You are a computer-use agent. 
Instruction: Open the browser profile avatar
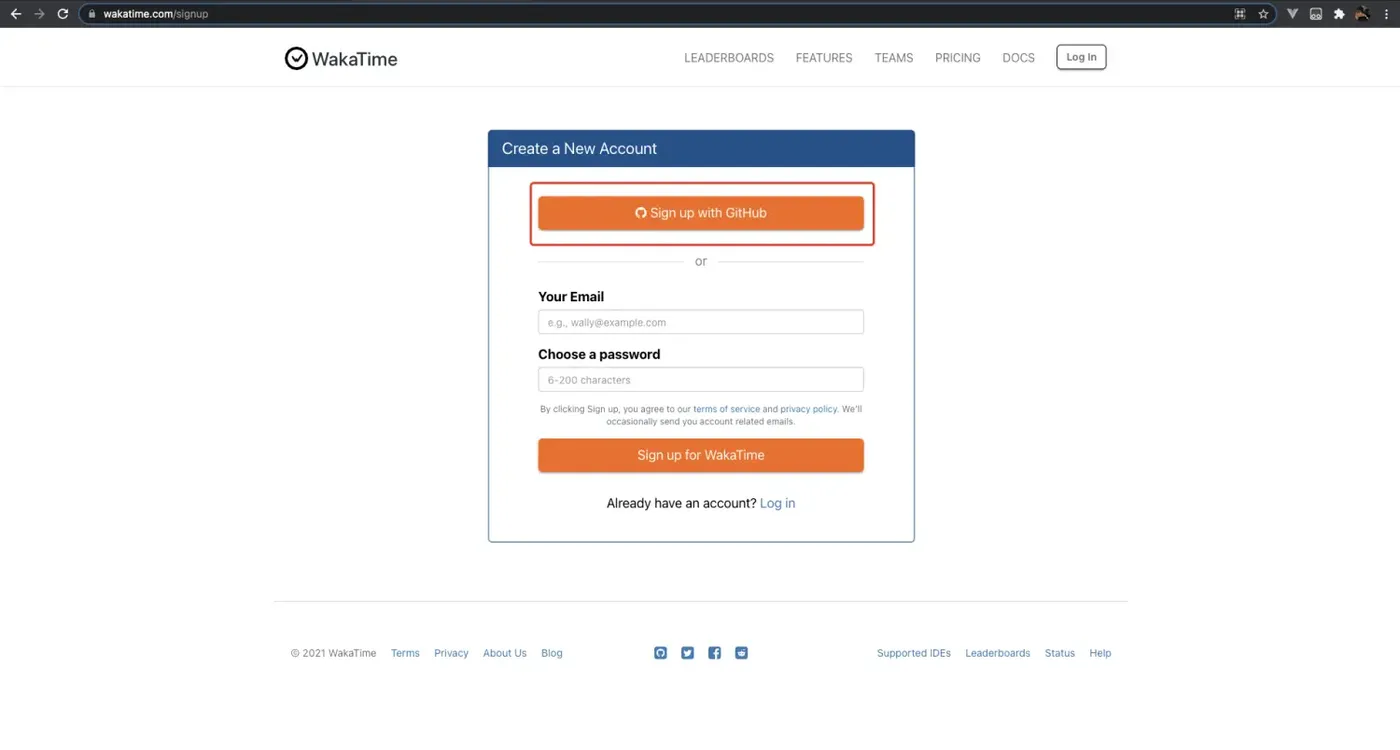point(1362,14)
